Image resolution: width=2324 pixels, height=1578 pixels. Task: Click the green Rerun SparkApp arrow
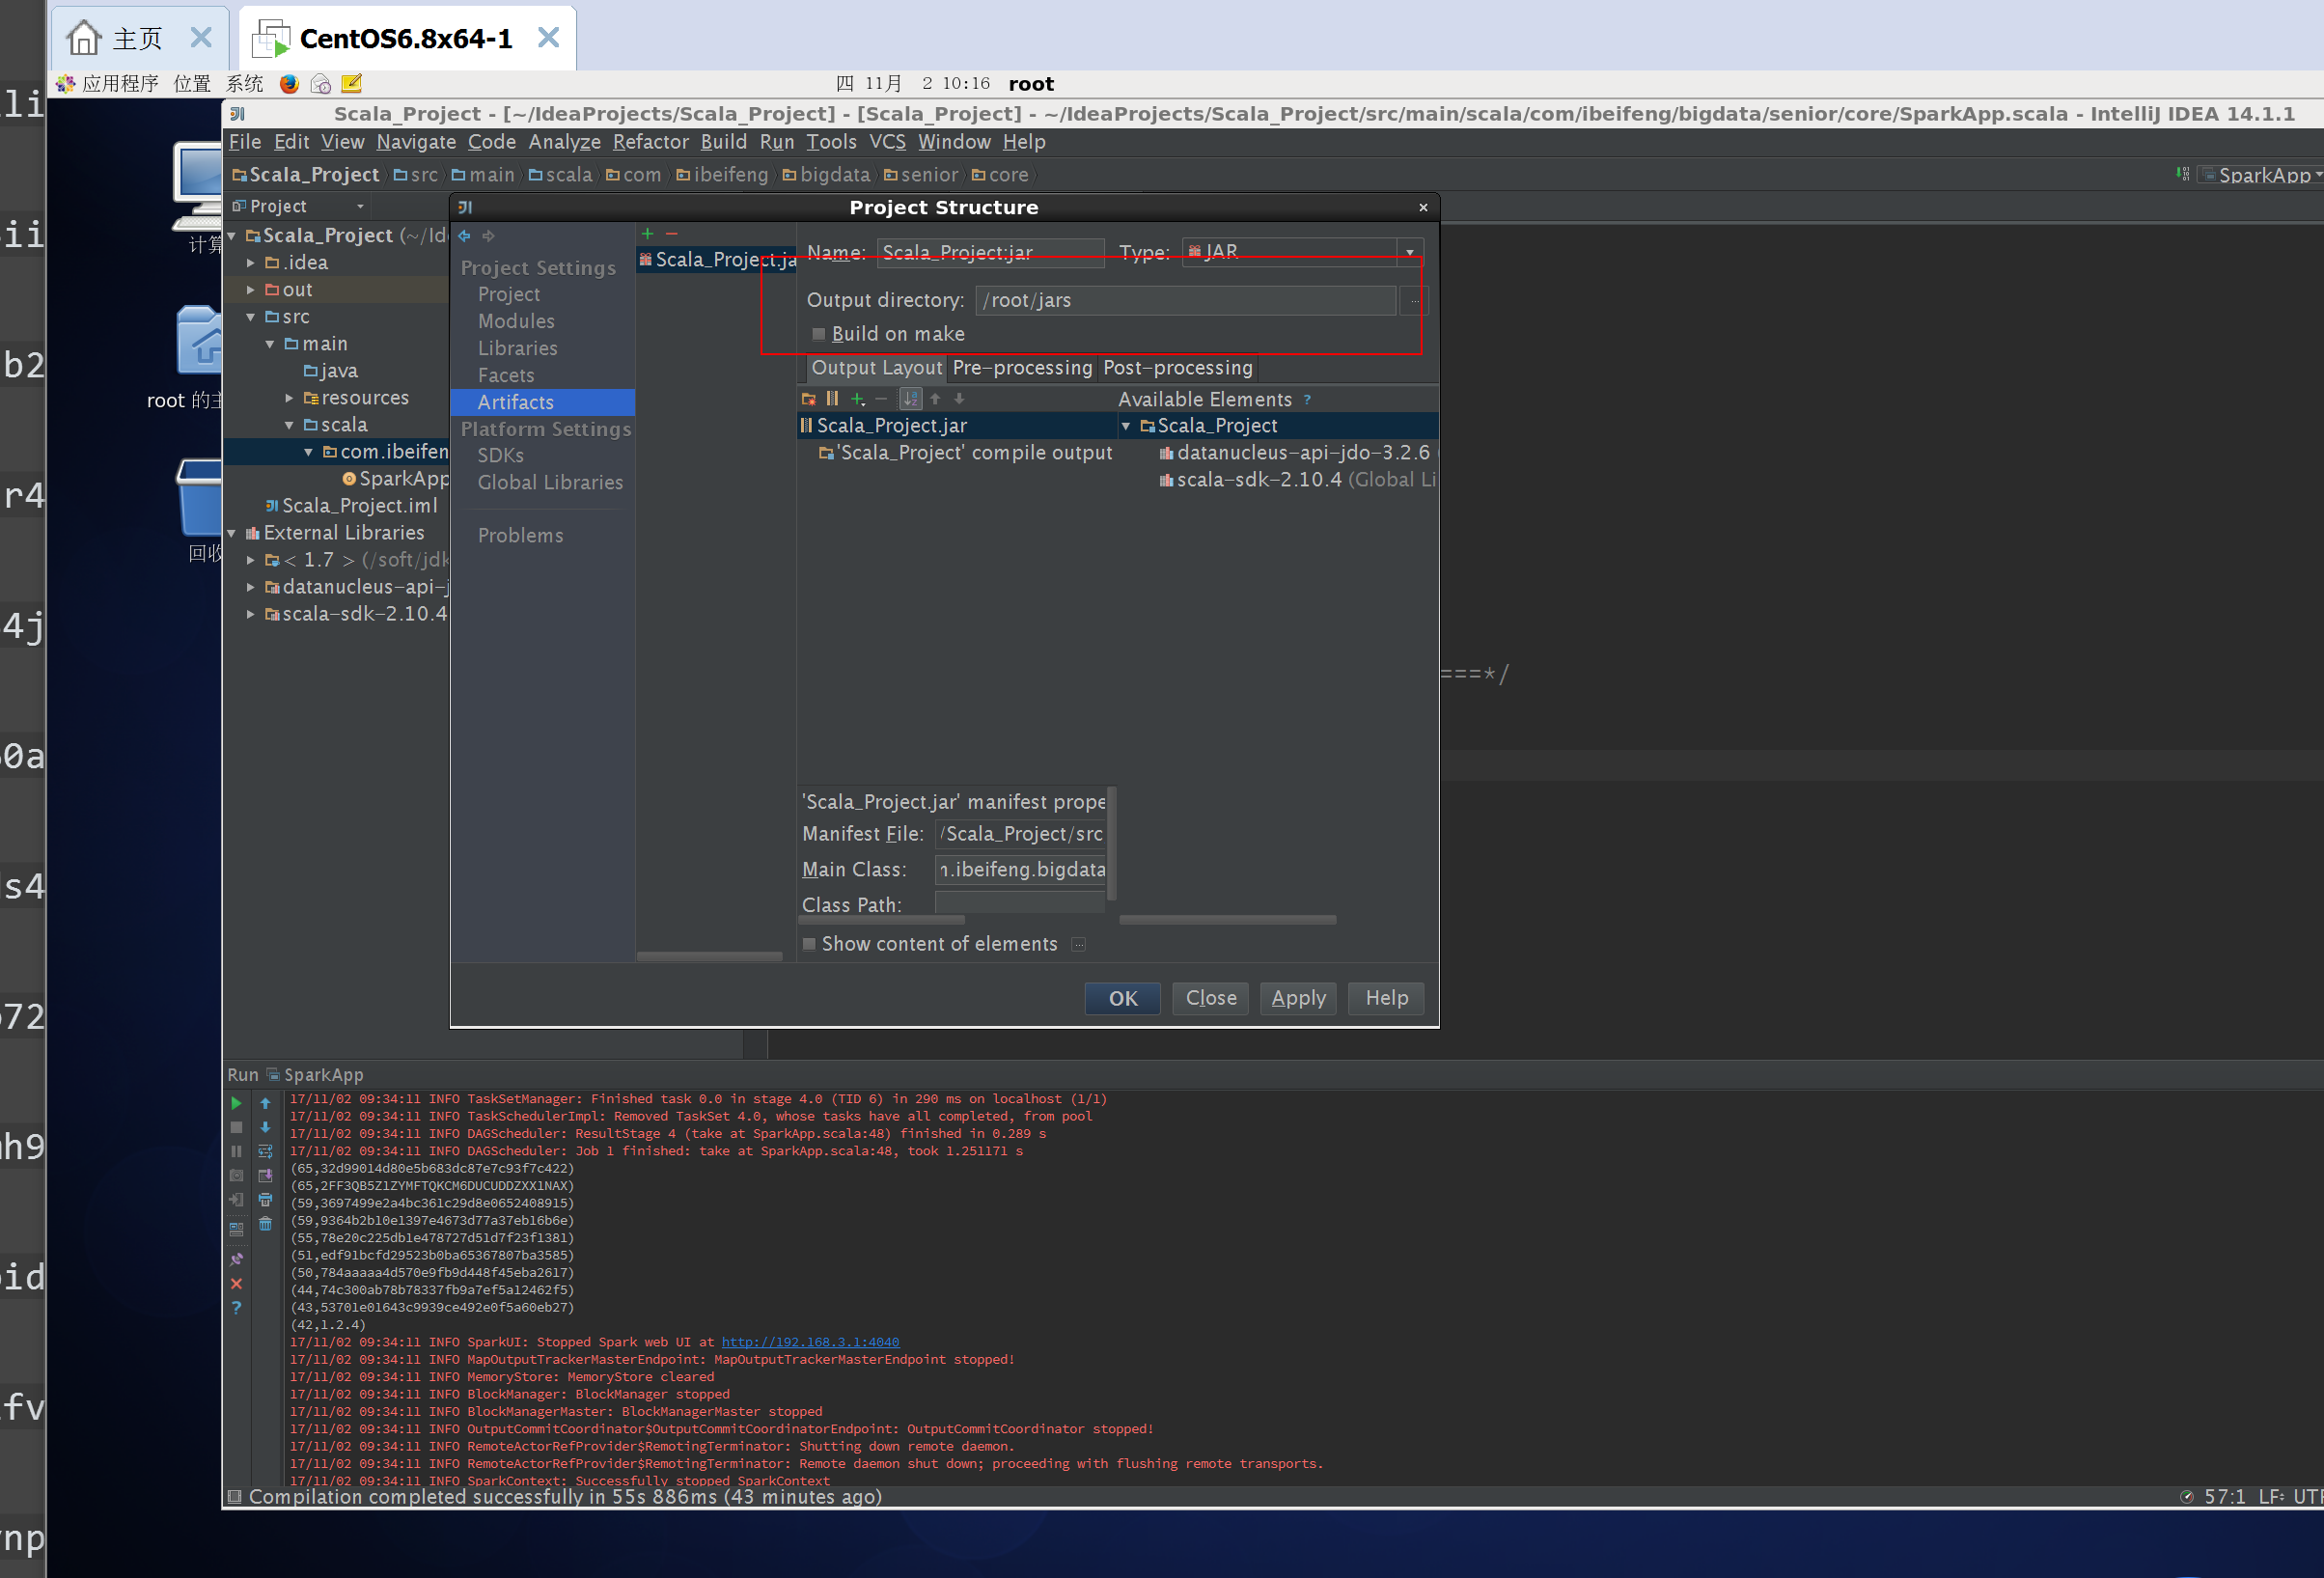coord(237,1103)
